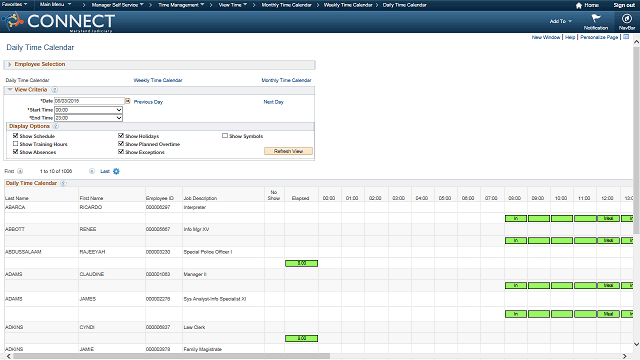Image resolution: width=640 pixels, height=360 pixels.
Task: Toggle Show Schedule checkbox
Action: click(x=16, y=136)
